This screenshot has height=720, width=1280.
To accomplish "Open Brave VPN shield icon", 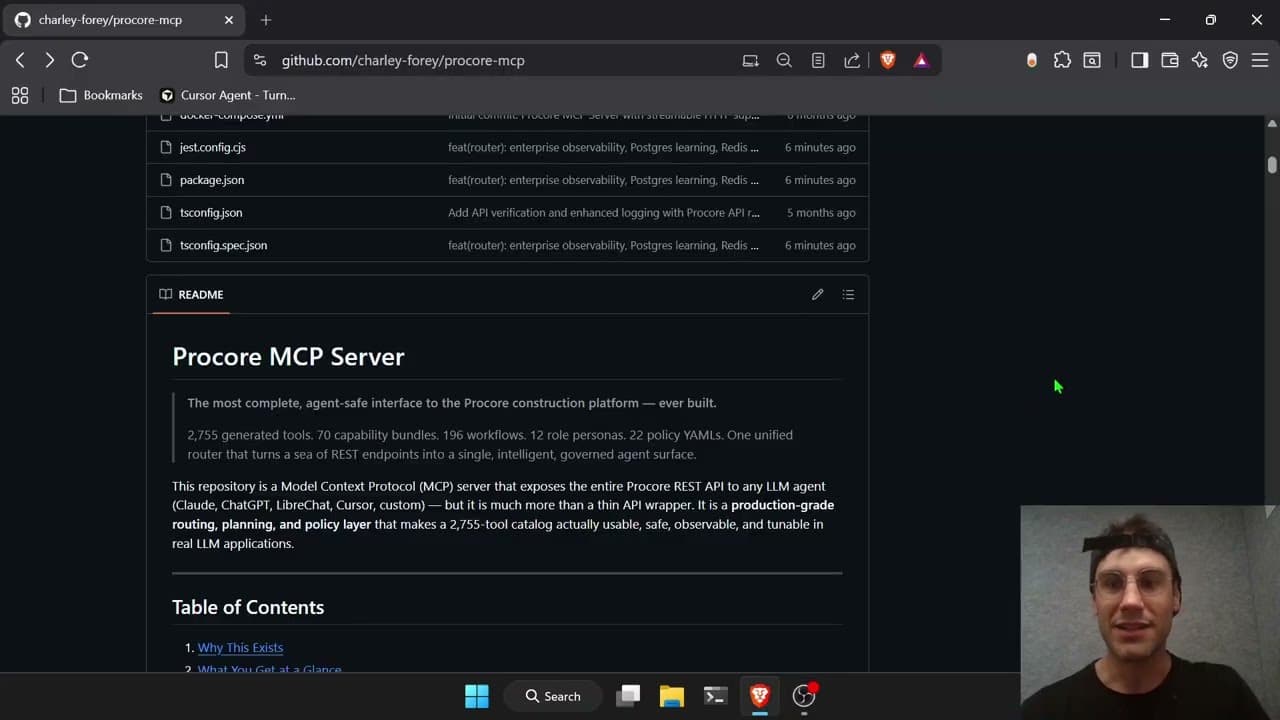I will click(1230, 60).
